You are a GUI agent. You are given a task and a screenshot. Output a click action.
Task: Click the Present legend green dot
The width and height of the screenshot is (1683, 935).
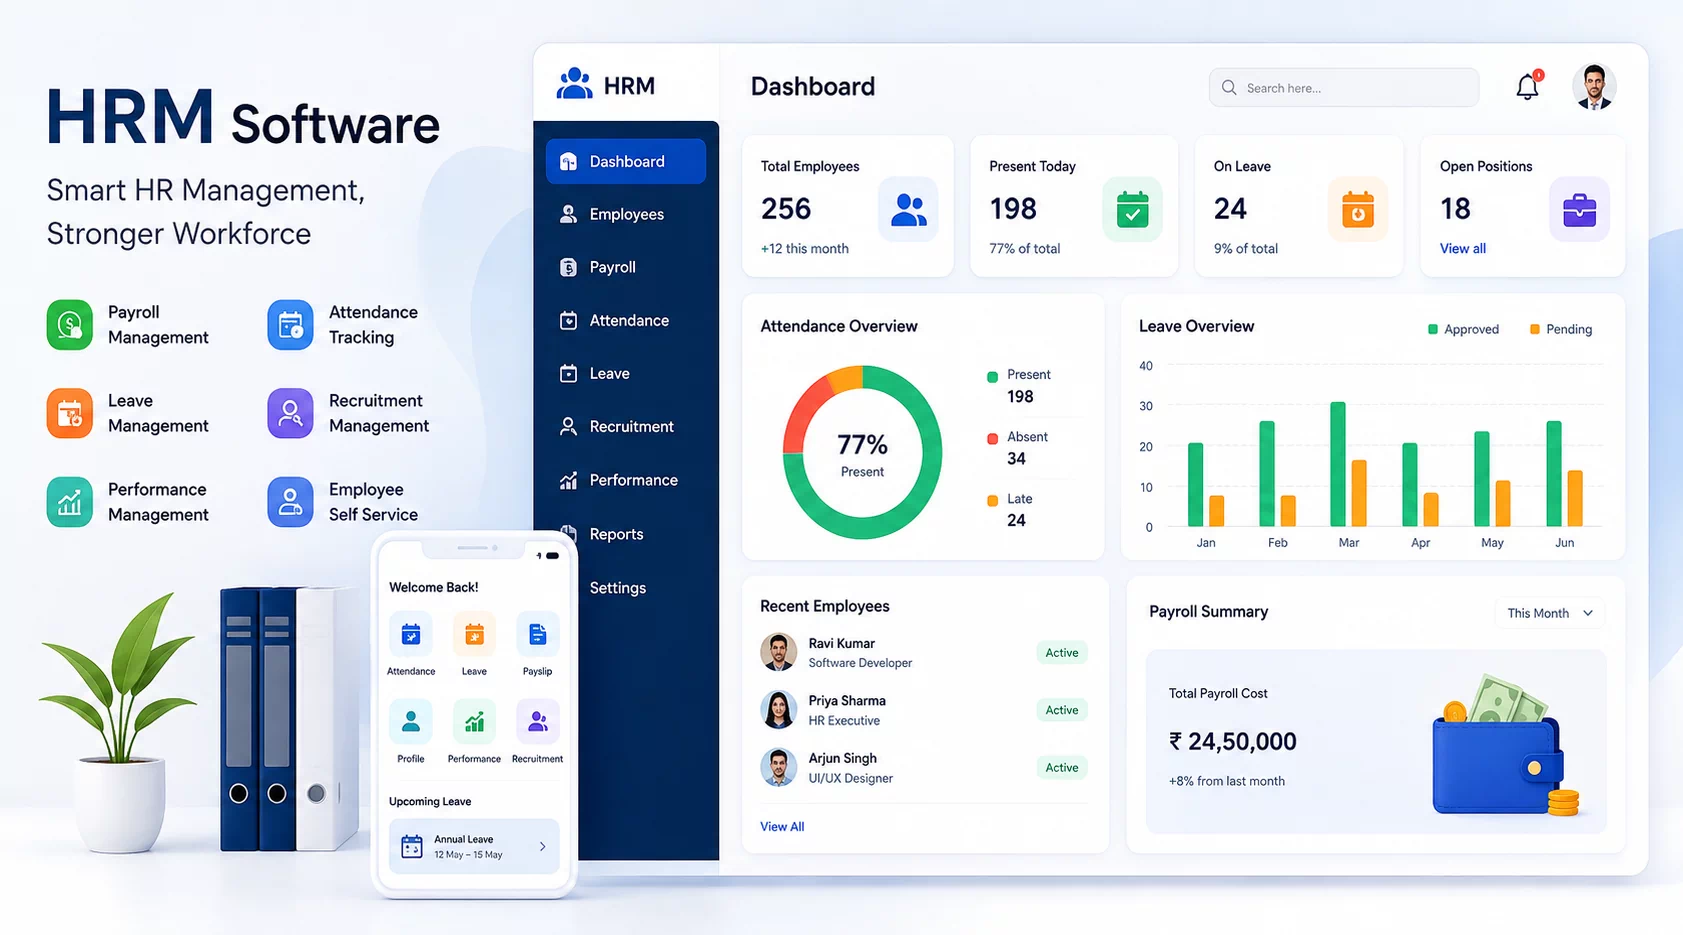[992, 377]
